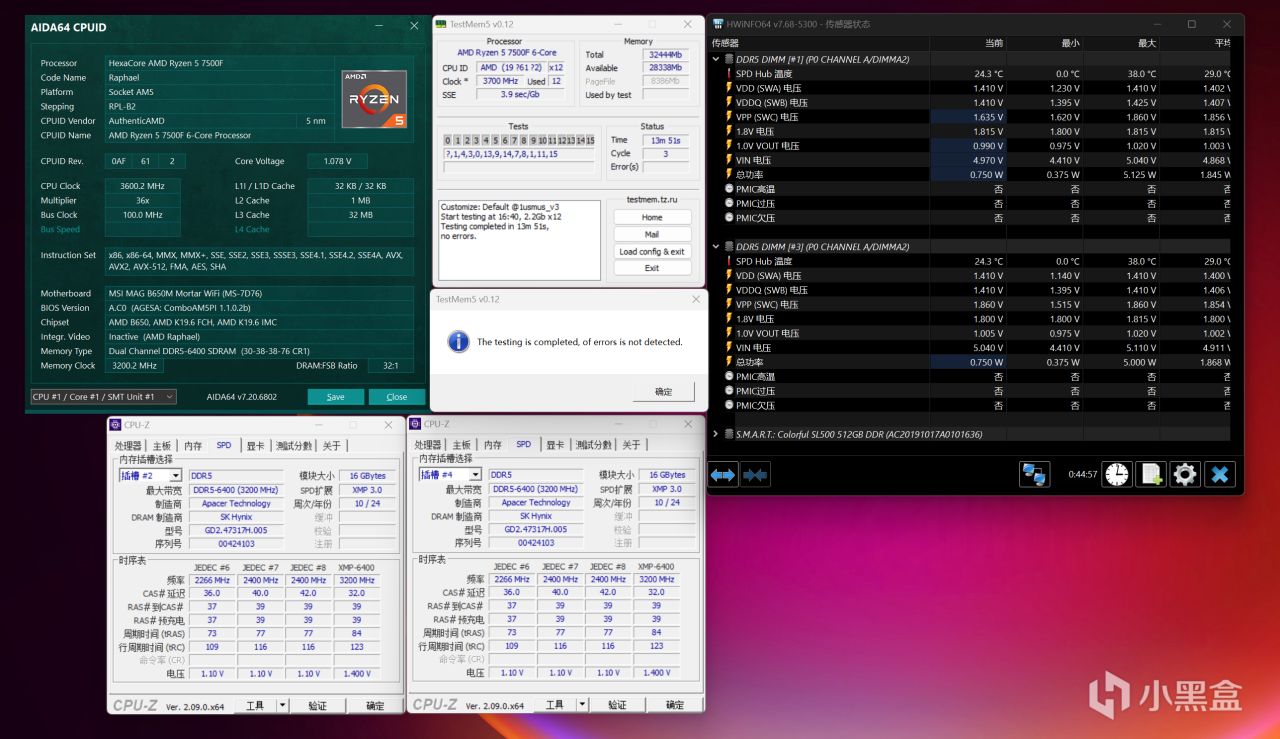1280x739 pixels.
Task: Expand the S.M.A.R.T. Colorful SL500 sensor group
Action: click(x=716, y=434)
